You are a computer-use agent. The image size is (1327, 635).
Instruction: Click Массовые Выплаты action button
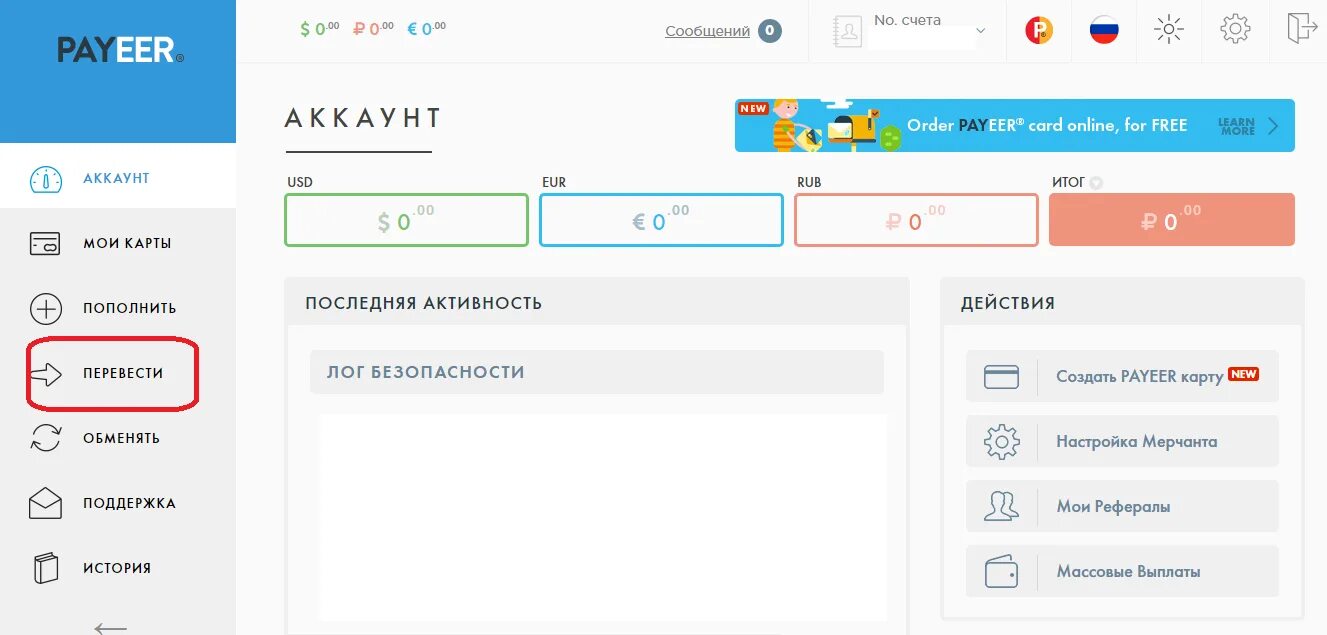(x=1122, y=571)
